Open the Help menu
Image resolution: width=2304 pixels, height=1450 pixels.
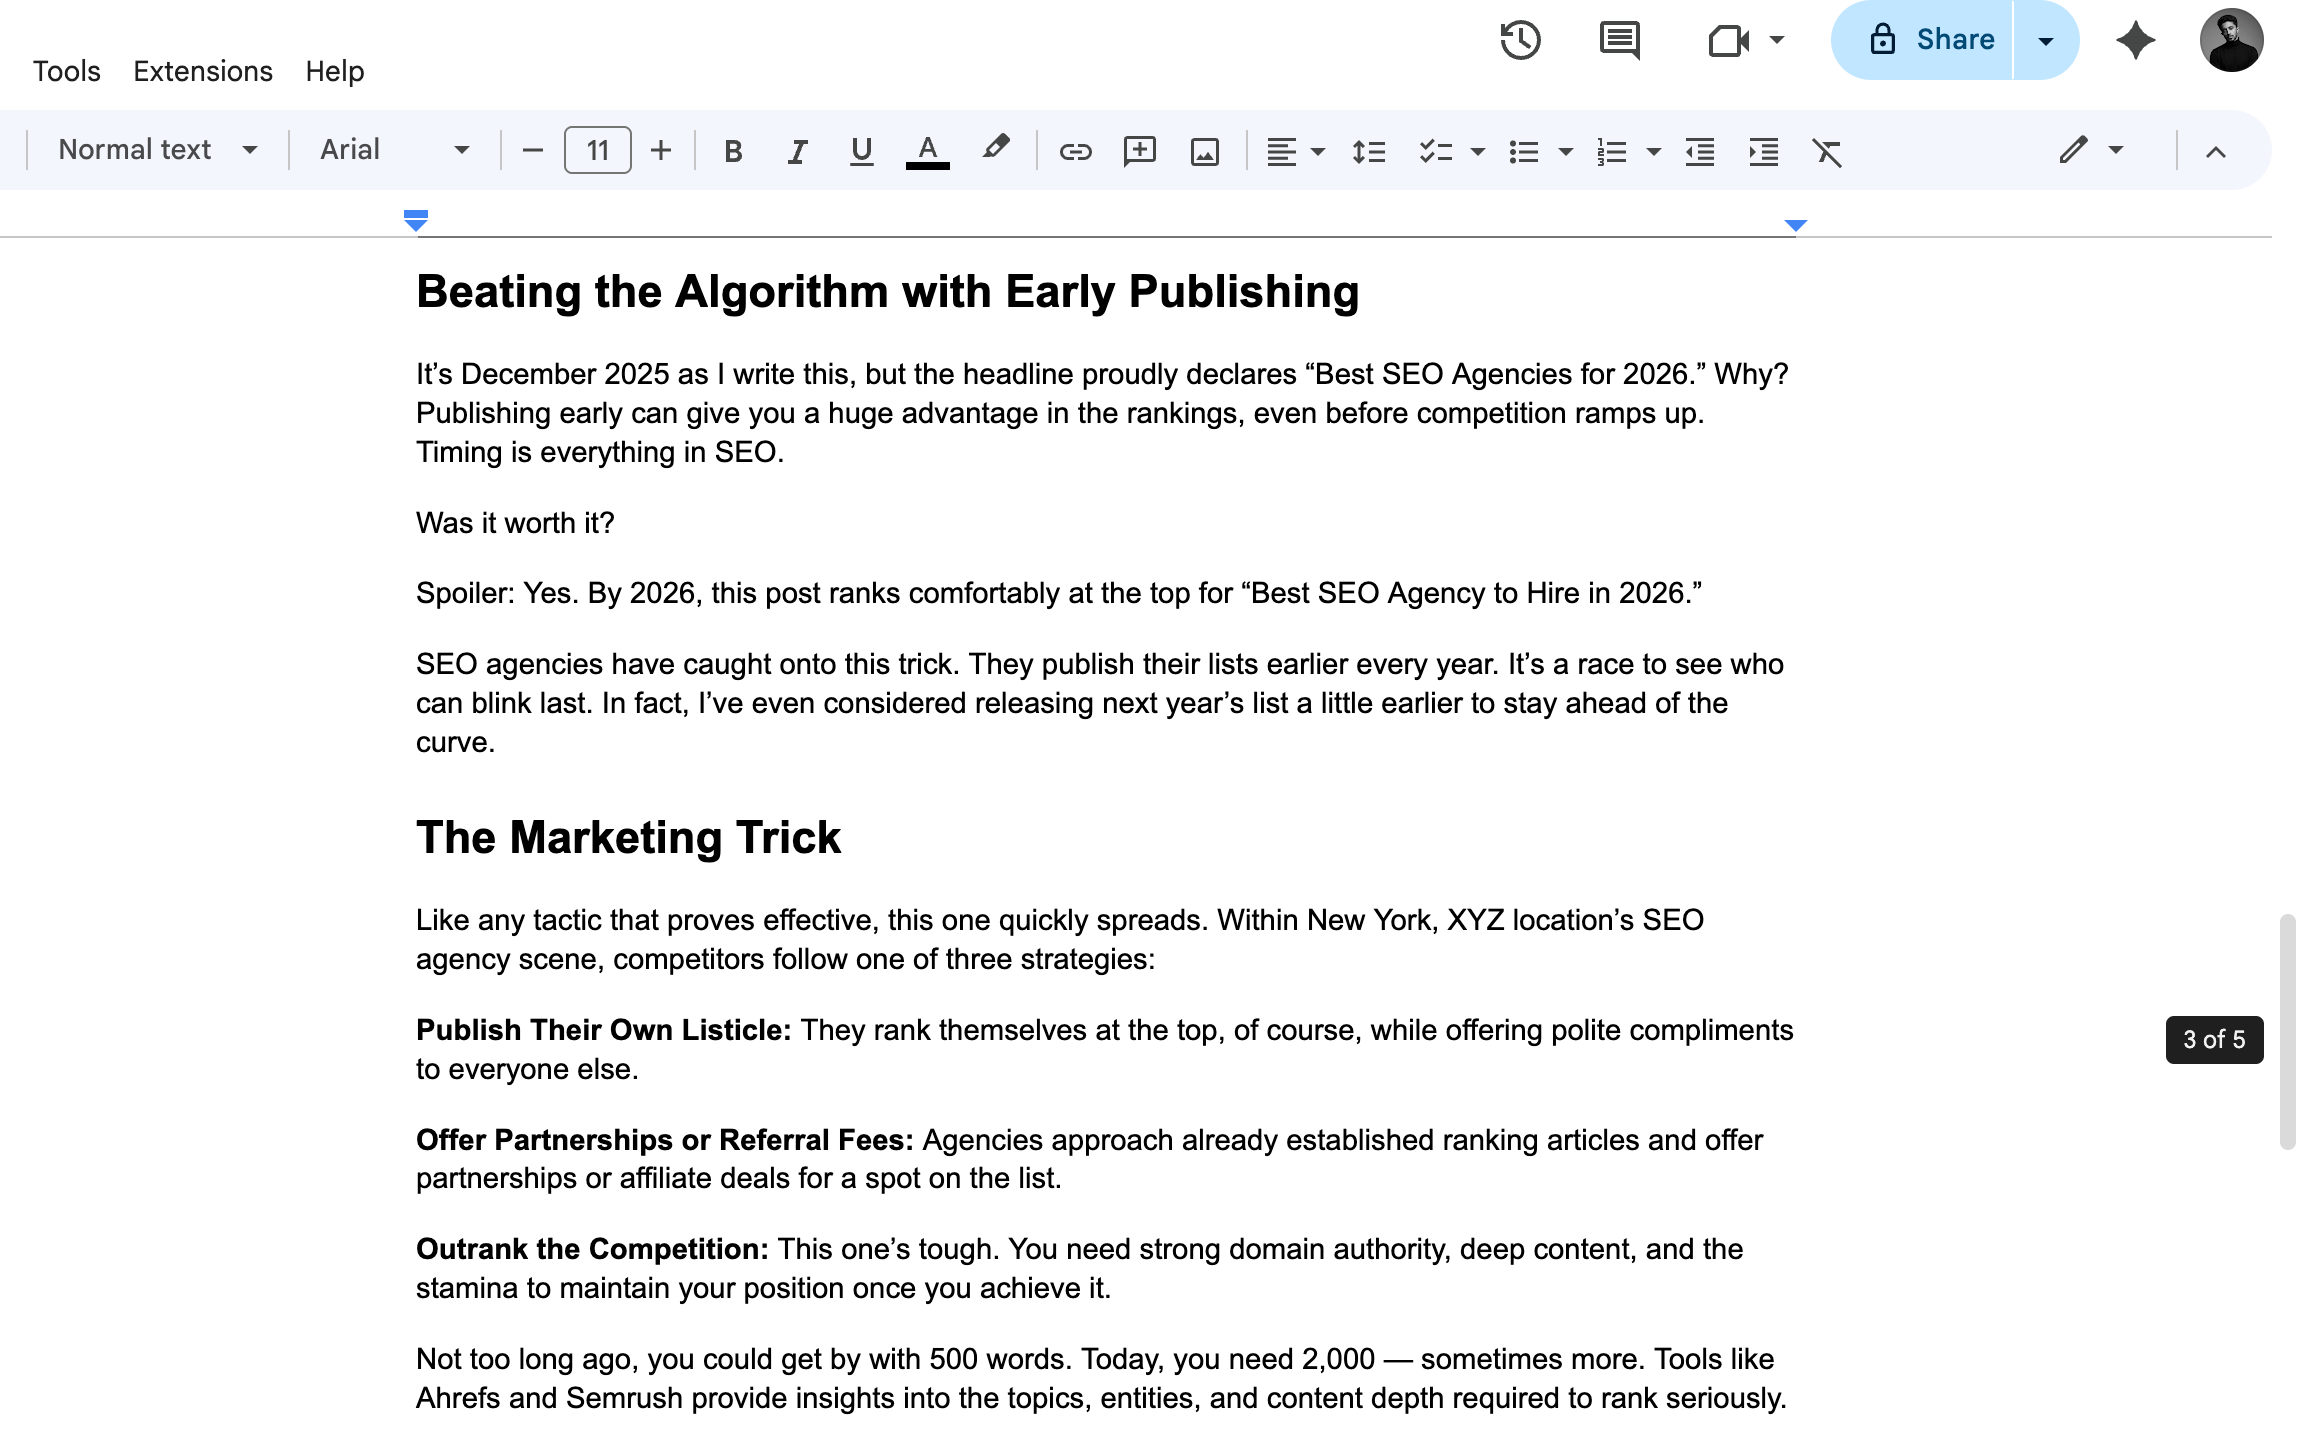[334, 71]
